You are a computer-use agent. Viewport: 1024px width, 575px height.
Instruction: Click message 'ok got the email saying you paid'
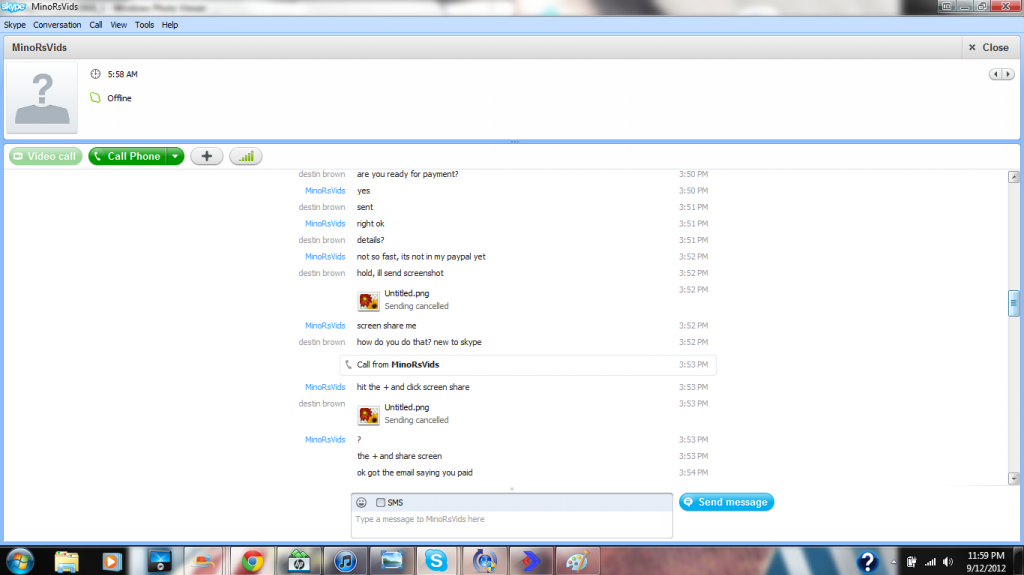coord(414,472)
